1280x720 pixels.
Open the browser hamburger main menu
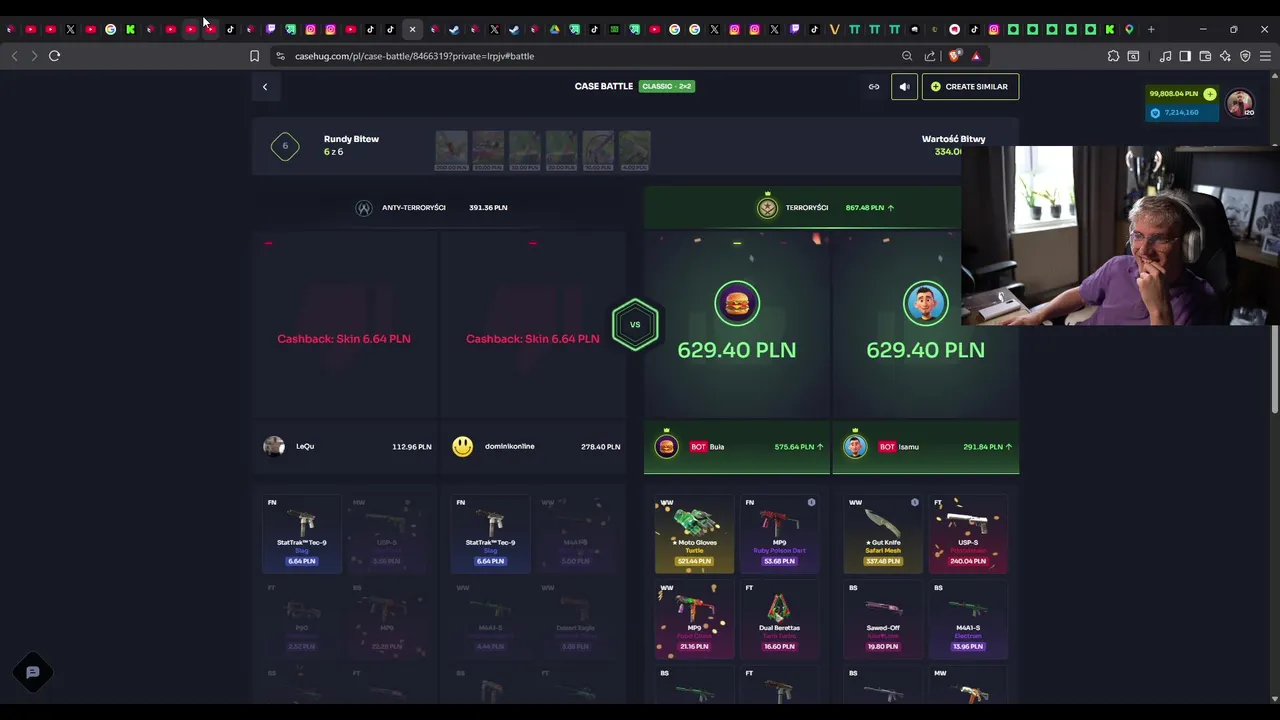[1265, 56]
